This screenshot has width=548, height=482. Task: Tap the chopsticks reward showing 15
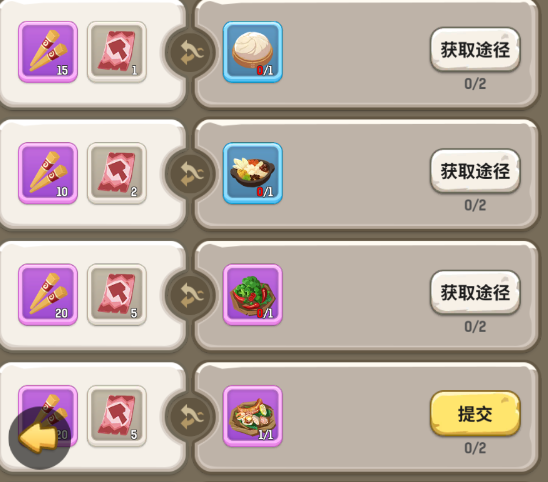coord(48,52)
